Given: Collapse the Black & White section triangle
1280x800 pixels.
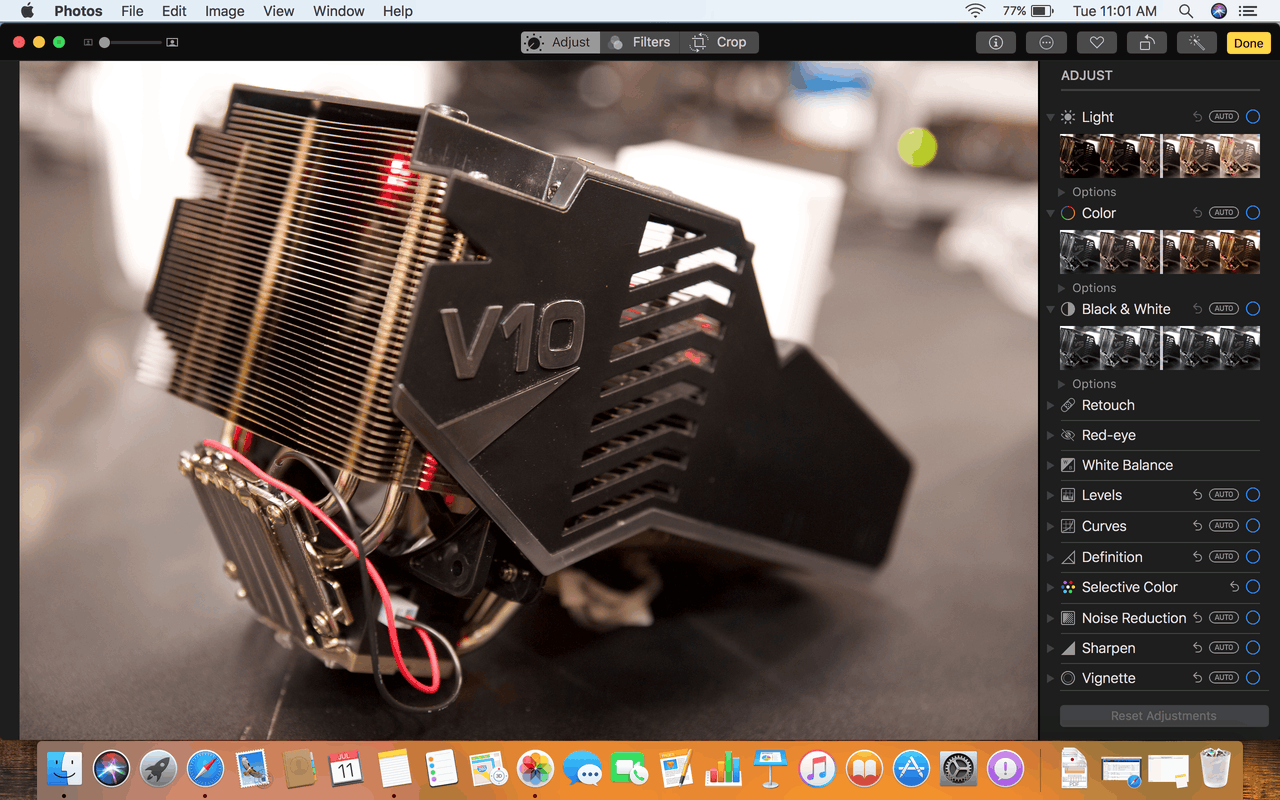Looking at the screenshot, I should pos(1050,309).
